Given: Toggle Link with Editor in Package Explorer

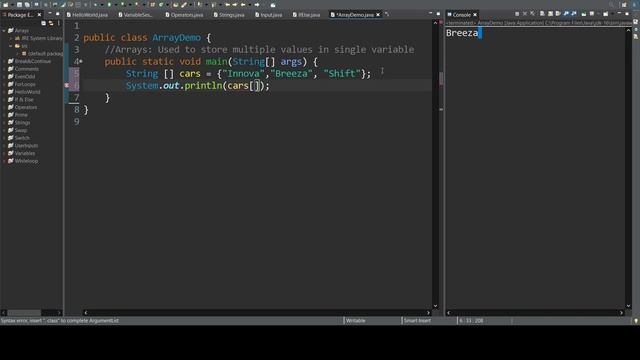Looking at the screenshot, I should point(51,23).
